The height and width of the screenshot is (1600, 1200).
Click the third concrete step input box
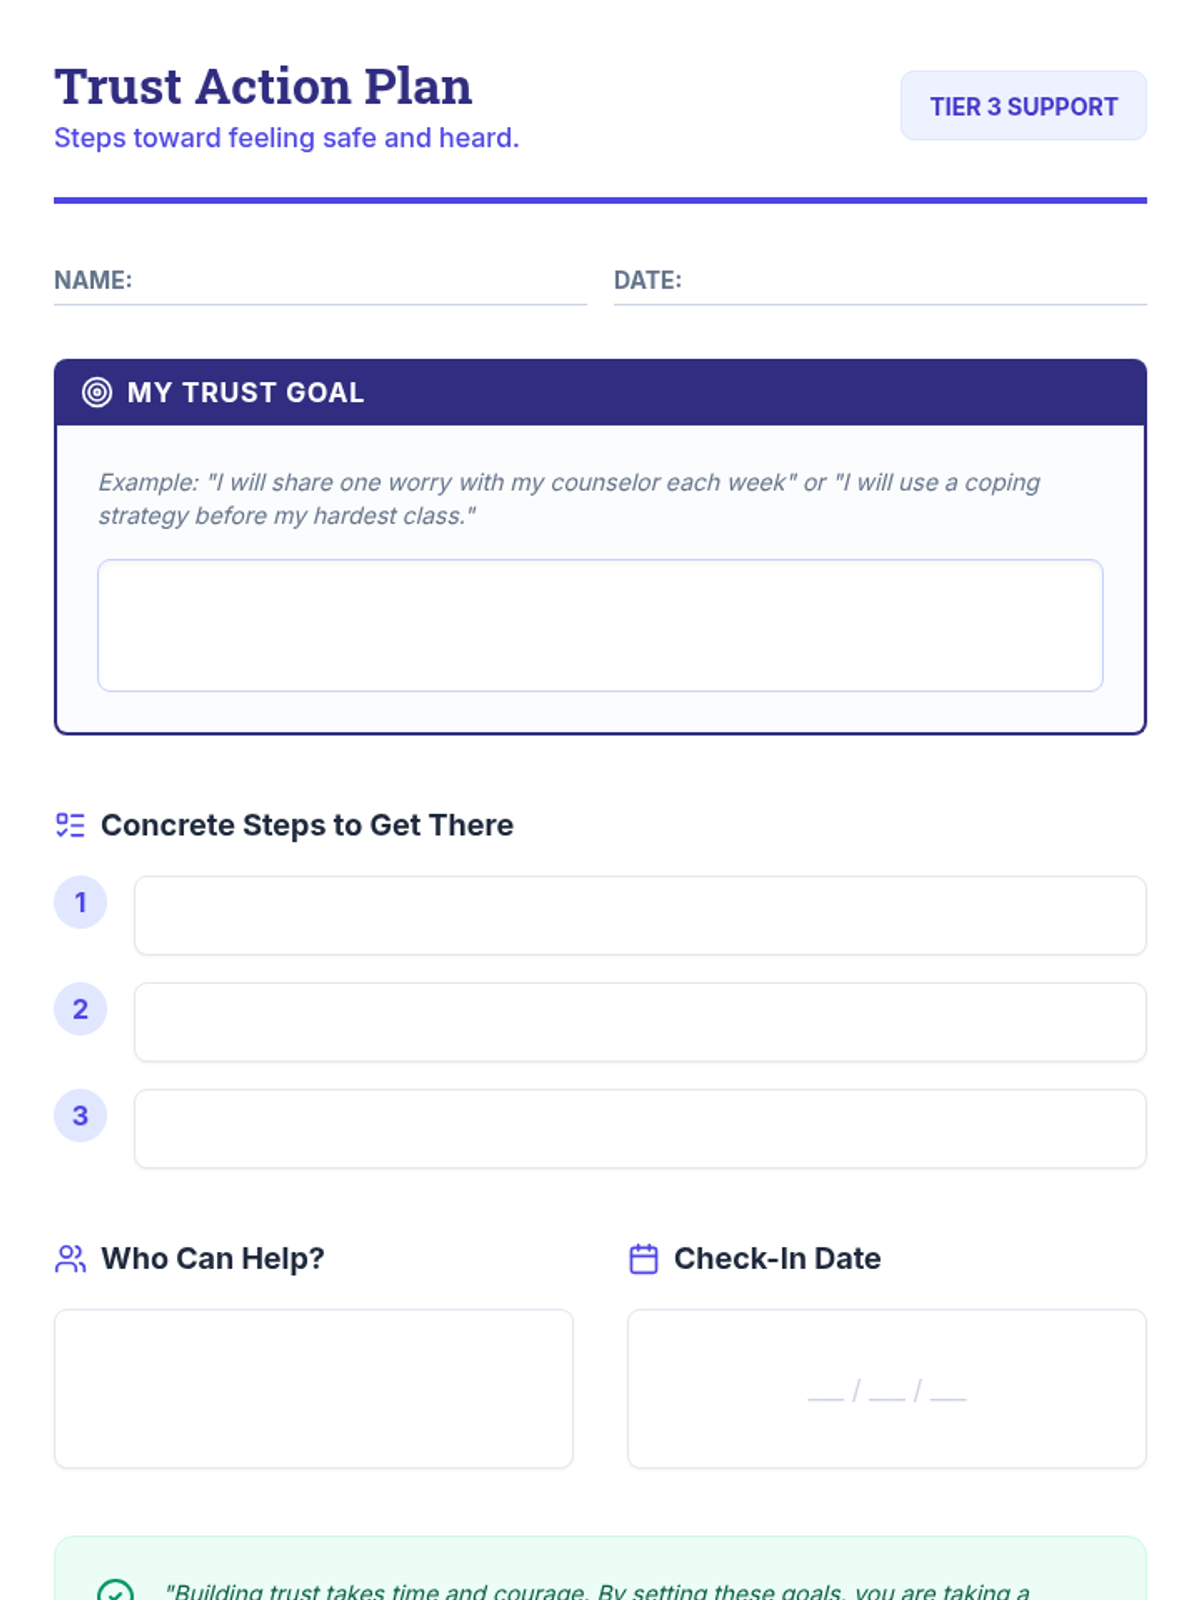click(x=640, y=1128)
